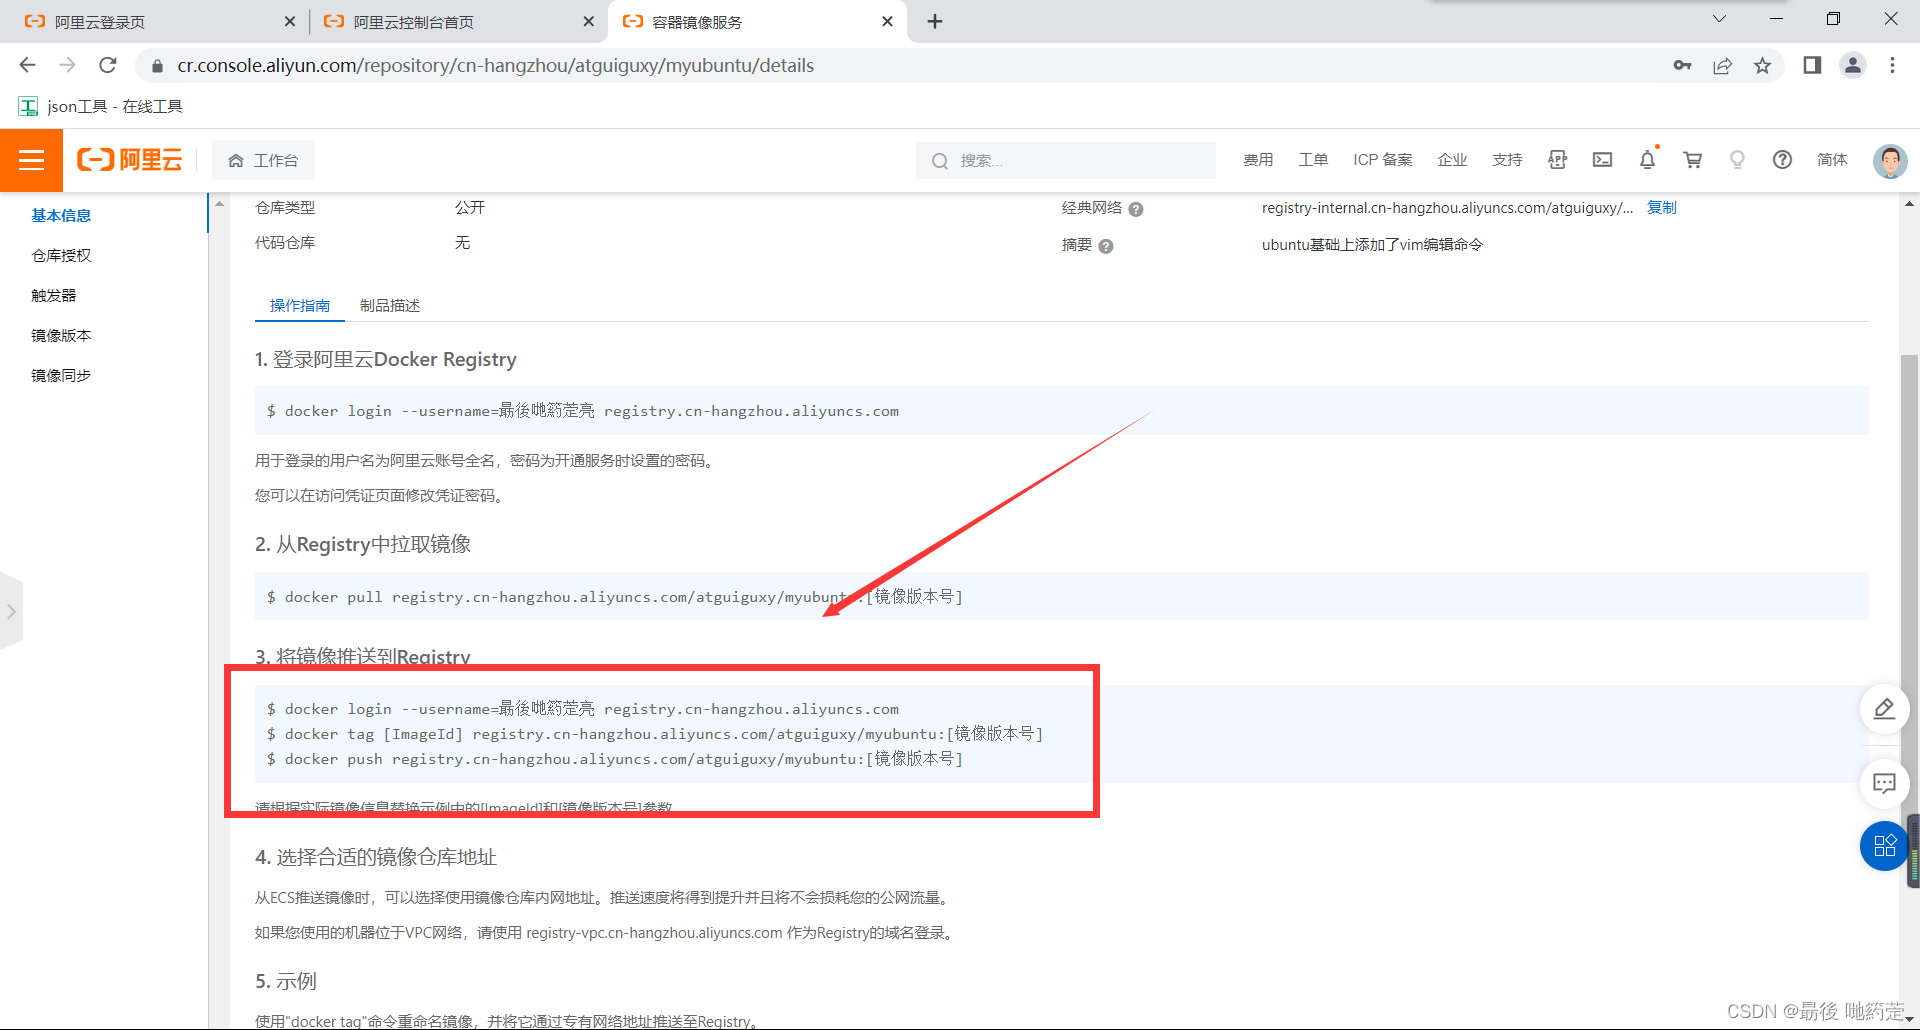Viewport: 1920px width, 1030px height.
Task: Switch to the 操作指南 tab
Action: [300, 305]
